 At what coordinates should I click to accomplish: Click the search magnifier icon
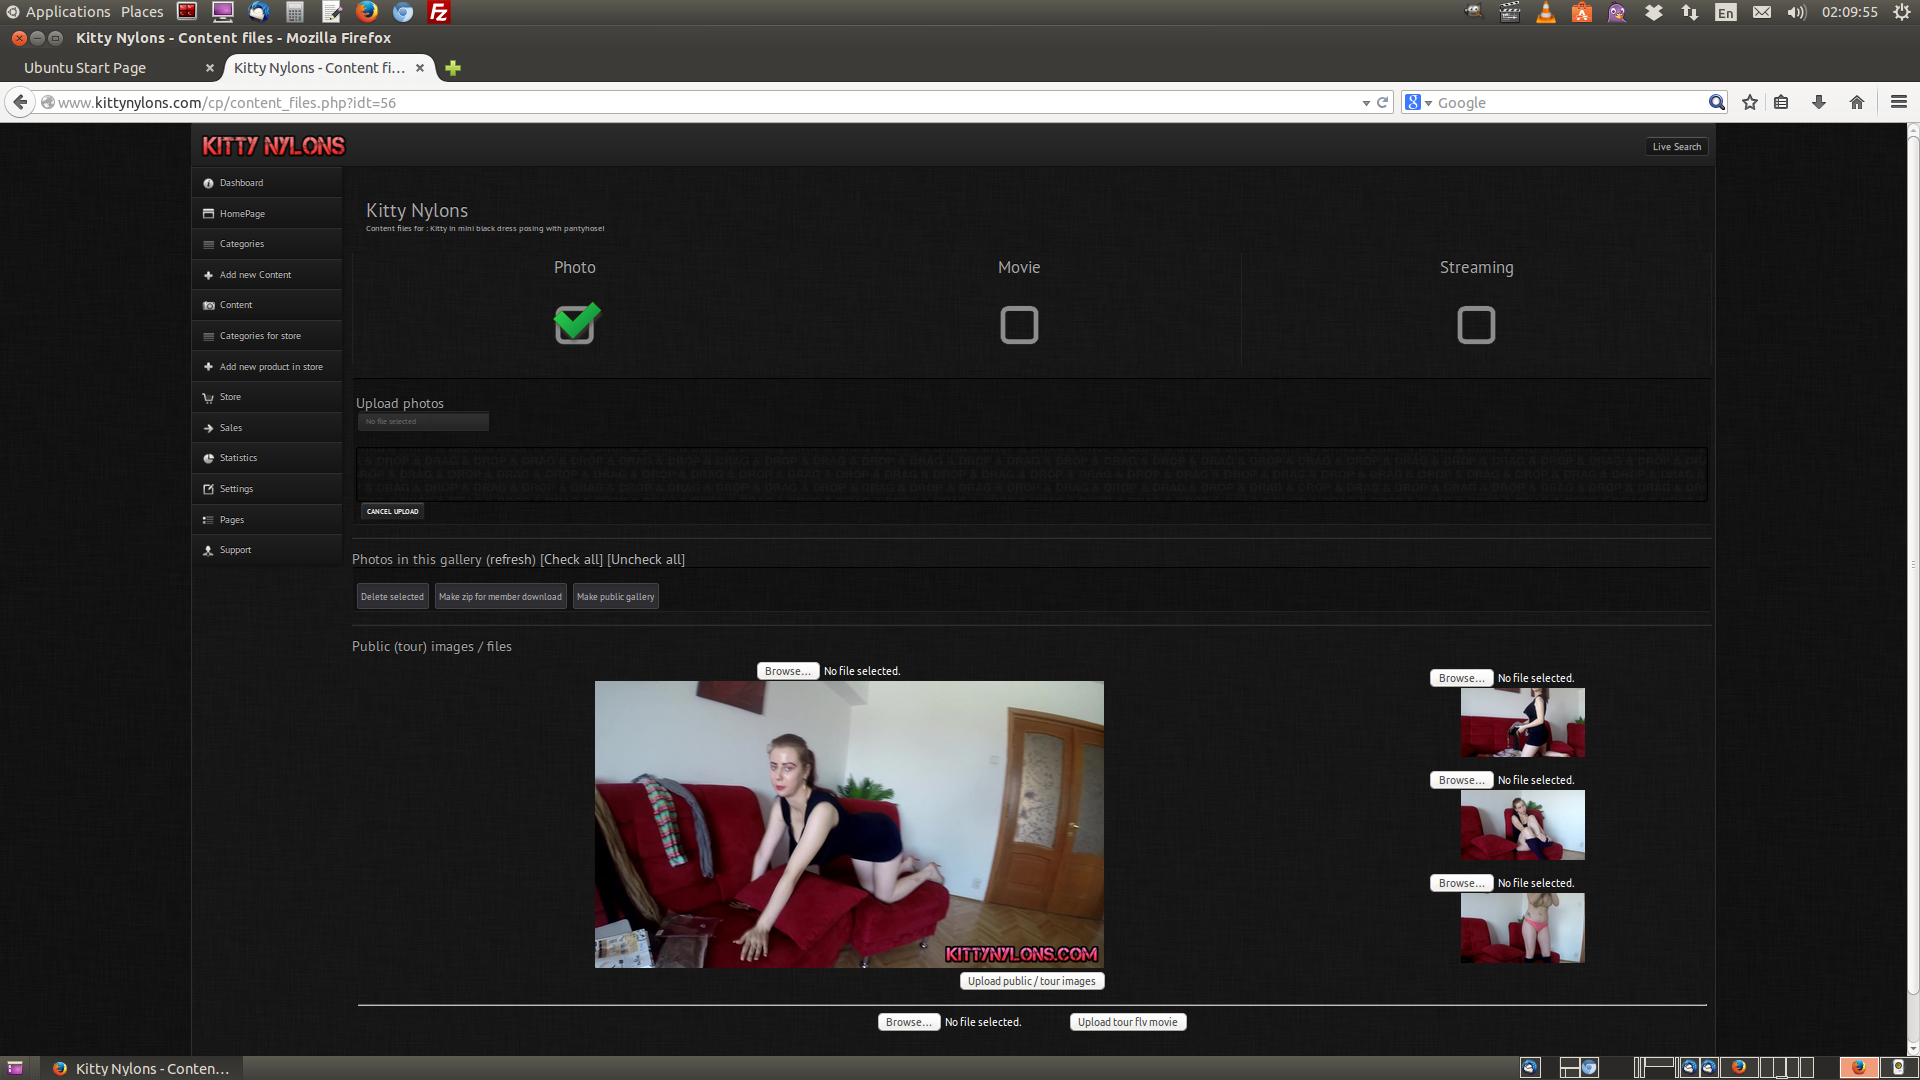[1716, 103]
